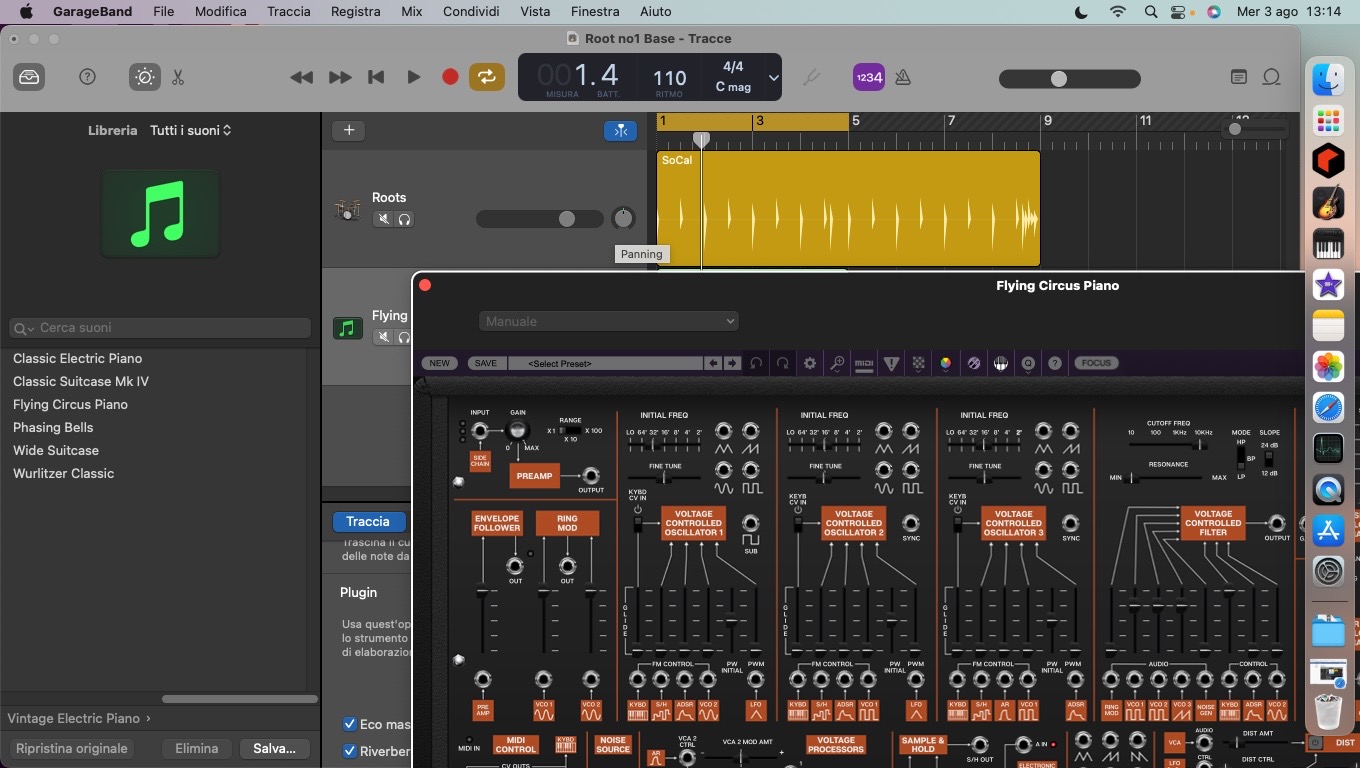Click synth redo arrow icon

(x=783, y=363)
